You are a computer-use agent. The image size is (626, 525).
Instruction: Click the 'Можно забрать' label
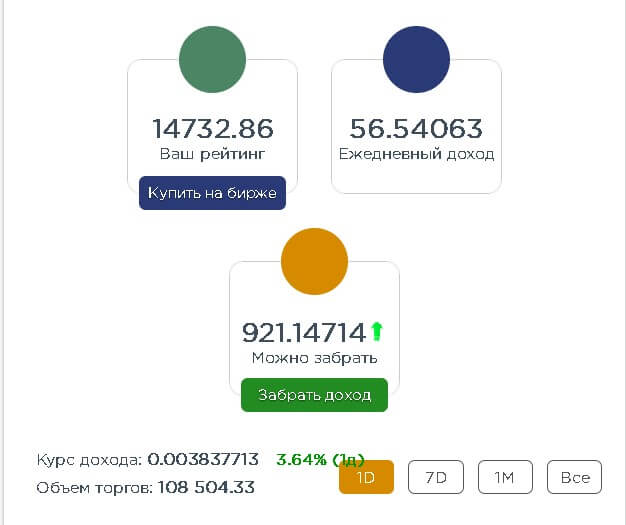pos(315,358)
